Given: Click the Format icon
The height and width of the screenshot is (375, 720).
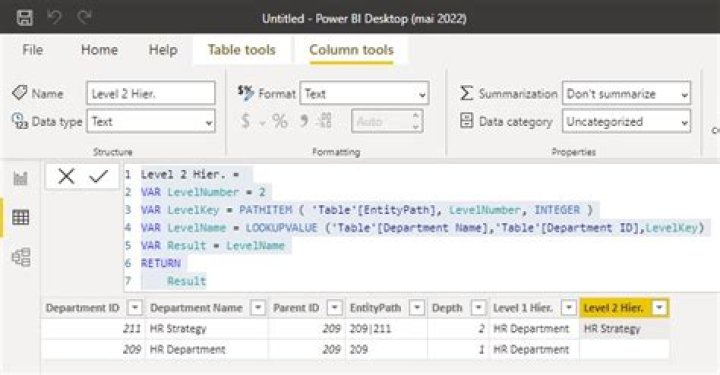Looking at the screenshot, I should click(246, 93).
